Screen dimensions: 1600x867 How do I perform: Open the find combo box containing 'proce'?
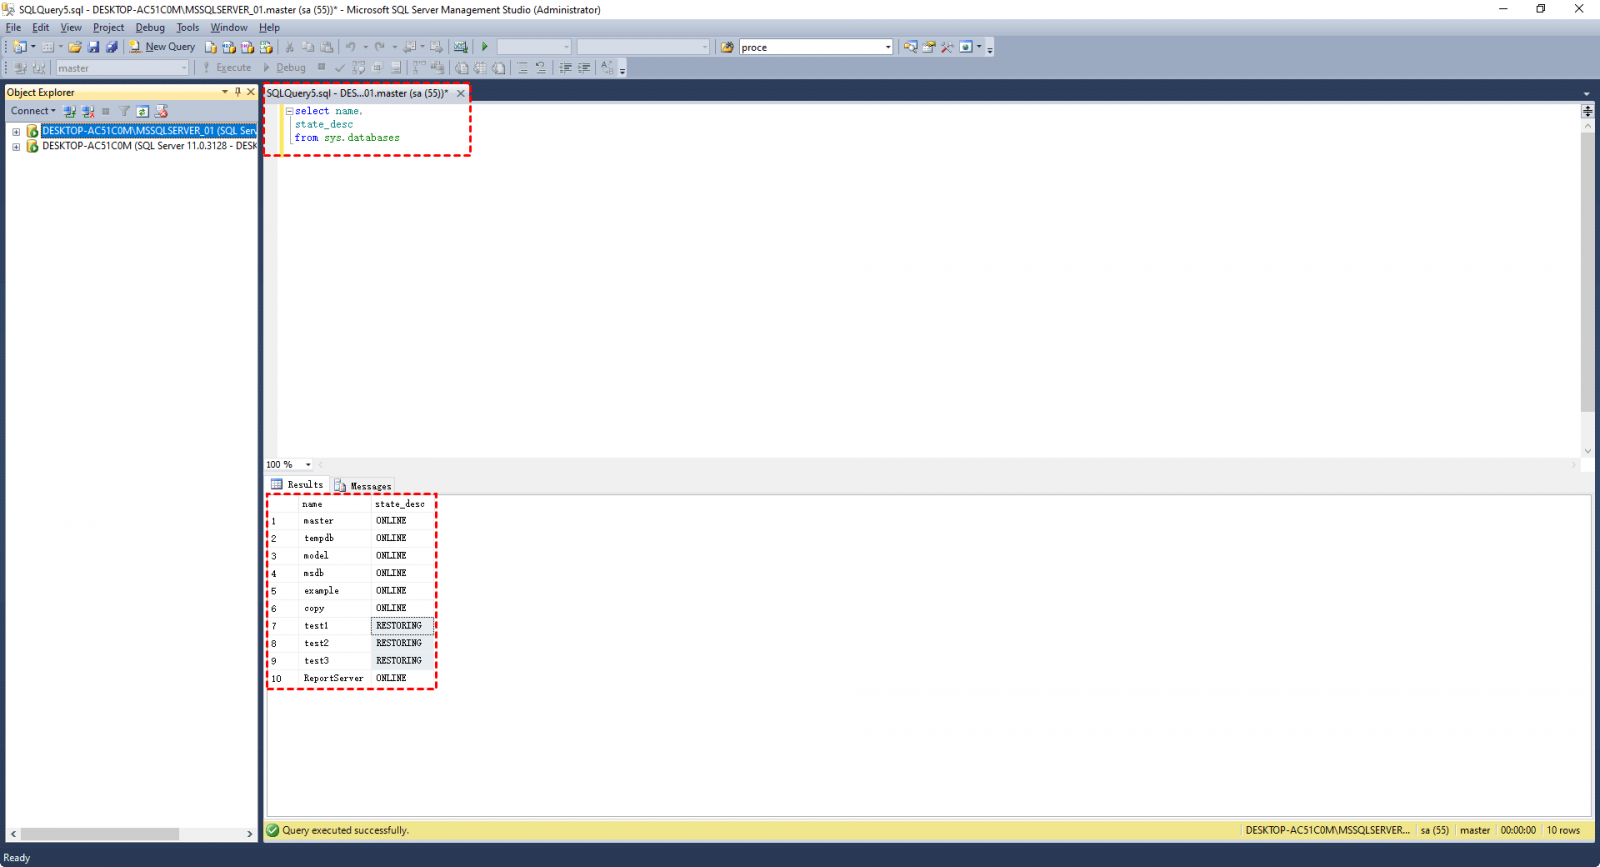pyautogui.click(x=816, y=47)
